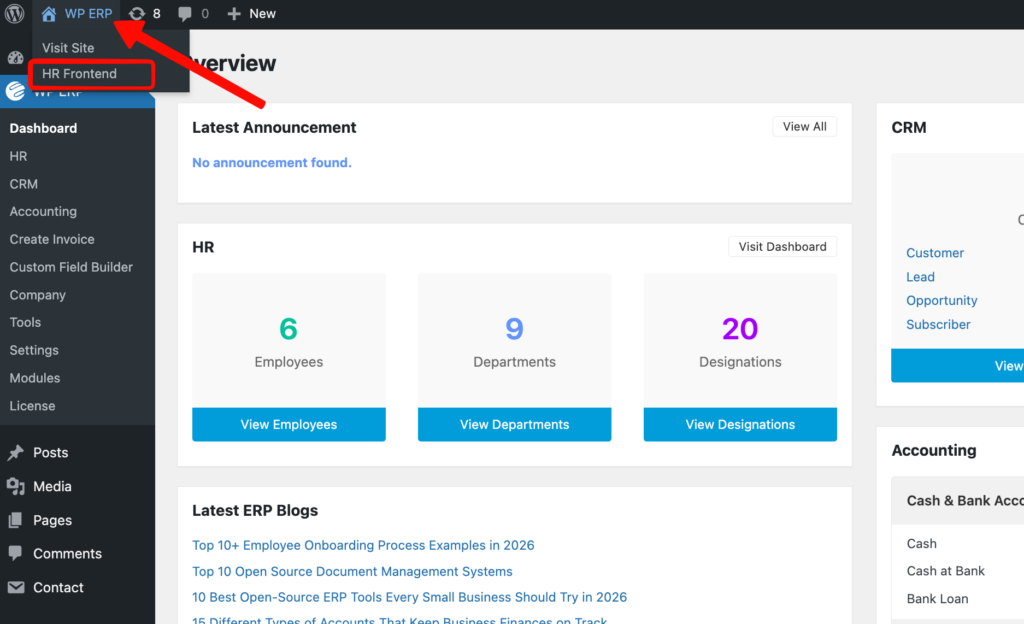Viewport: 1024px width, 624px height.
Task: Choose Visit Site in the dropdown menu
Action: (68, 48)
